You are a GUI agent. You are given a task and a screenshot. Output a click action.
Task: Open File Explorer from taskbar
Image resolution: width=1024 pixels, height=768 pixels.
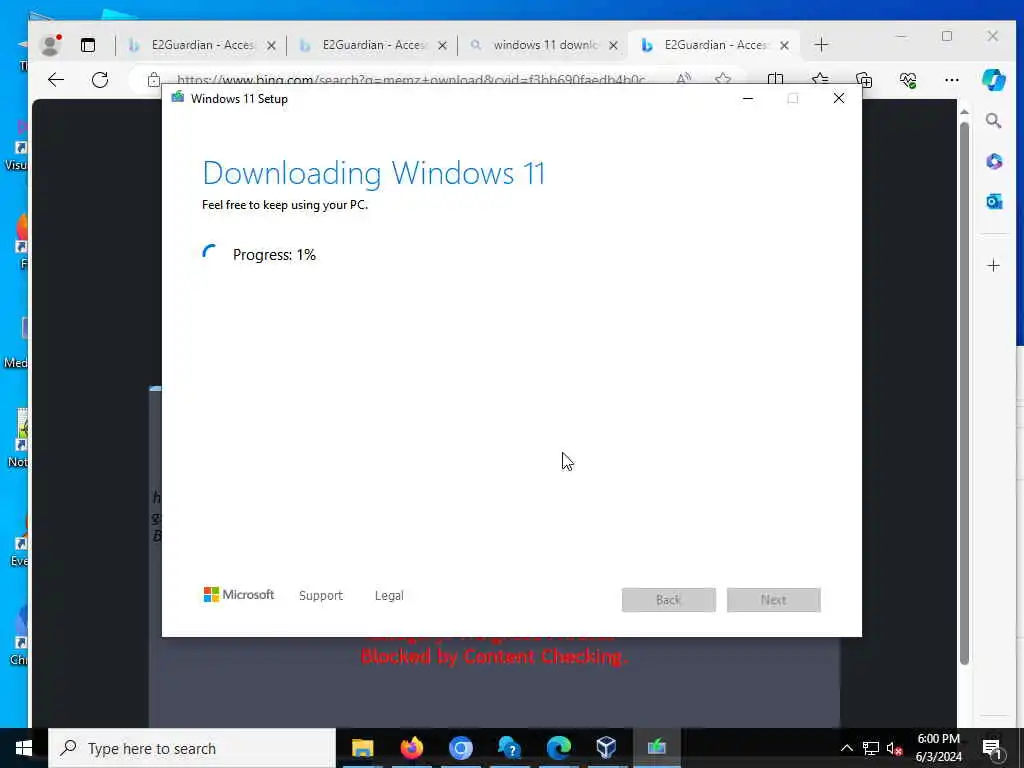click(x=362, y=748)
